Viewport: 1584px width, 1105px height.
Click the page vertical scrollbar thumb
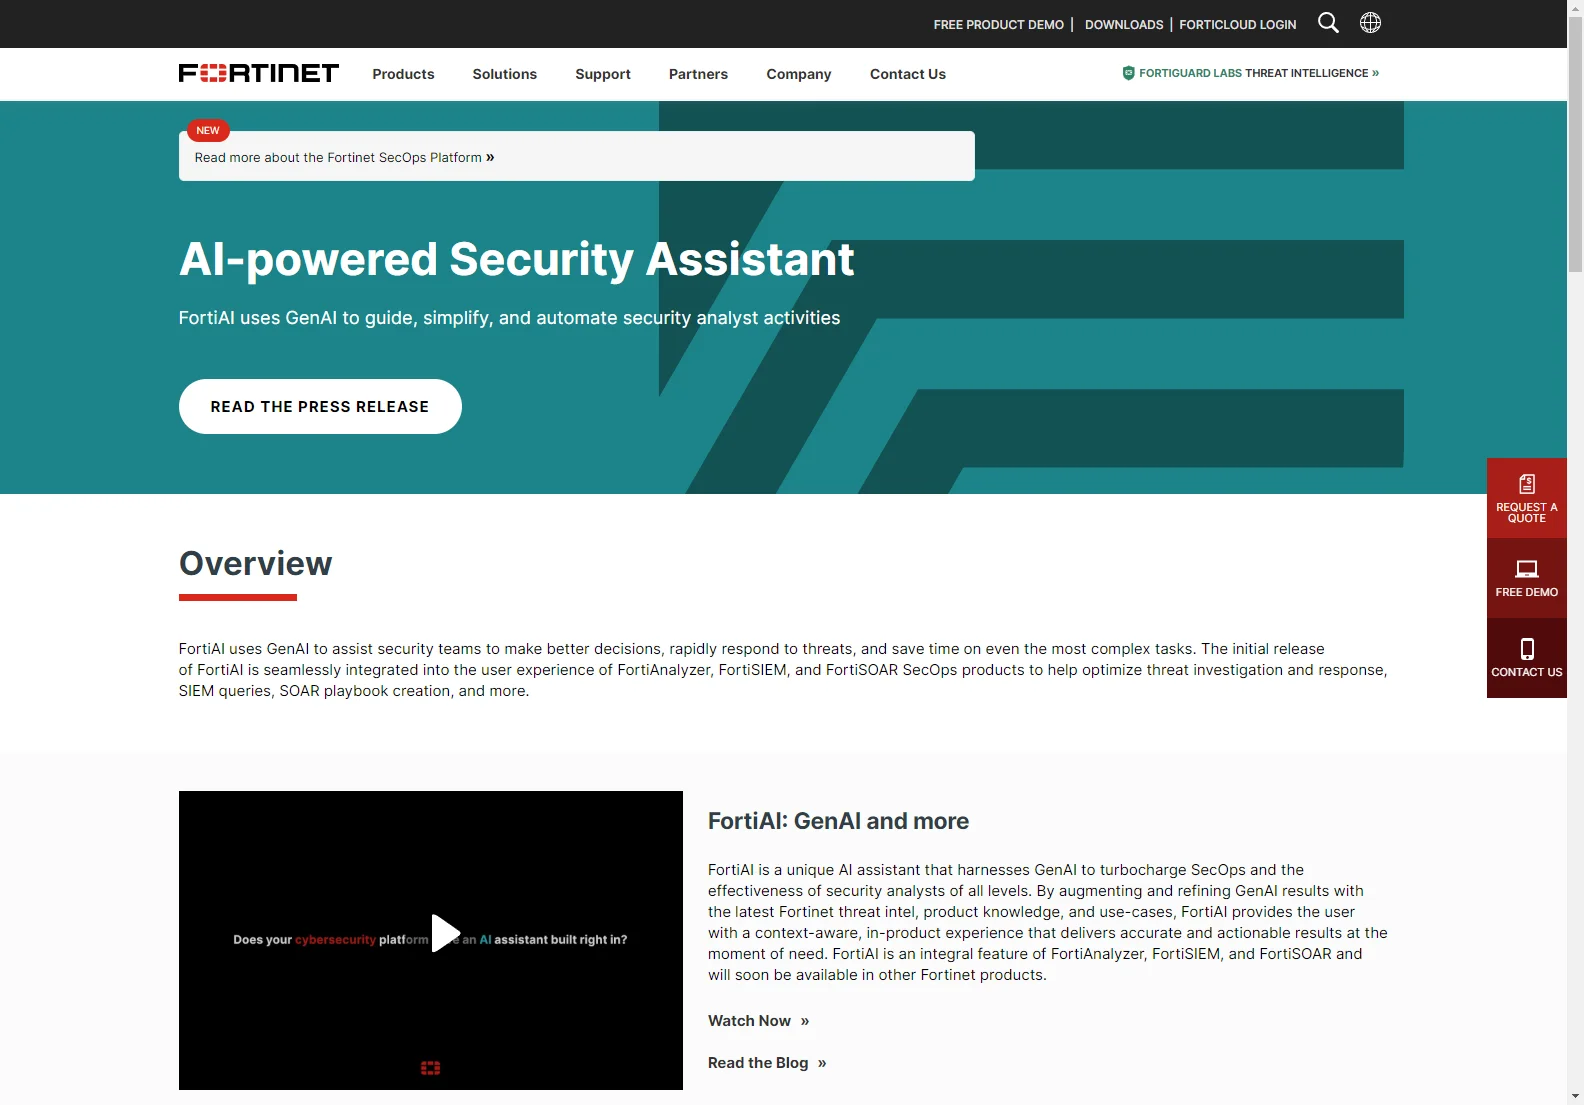click(1575, 145)
